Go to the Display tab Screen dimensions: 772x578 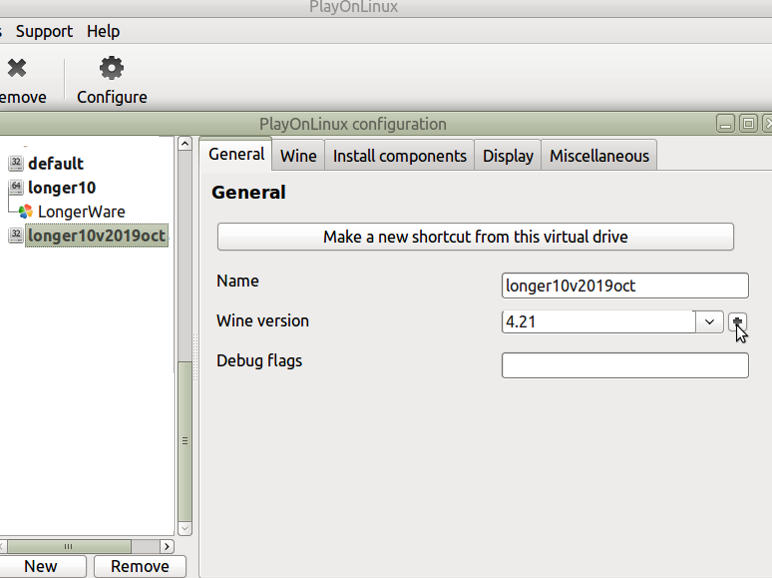pos(508,155)
